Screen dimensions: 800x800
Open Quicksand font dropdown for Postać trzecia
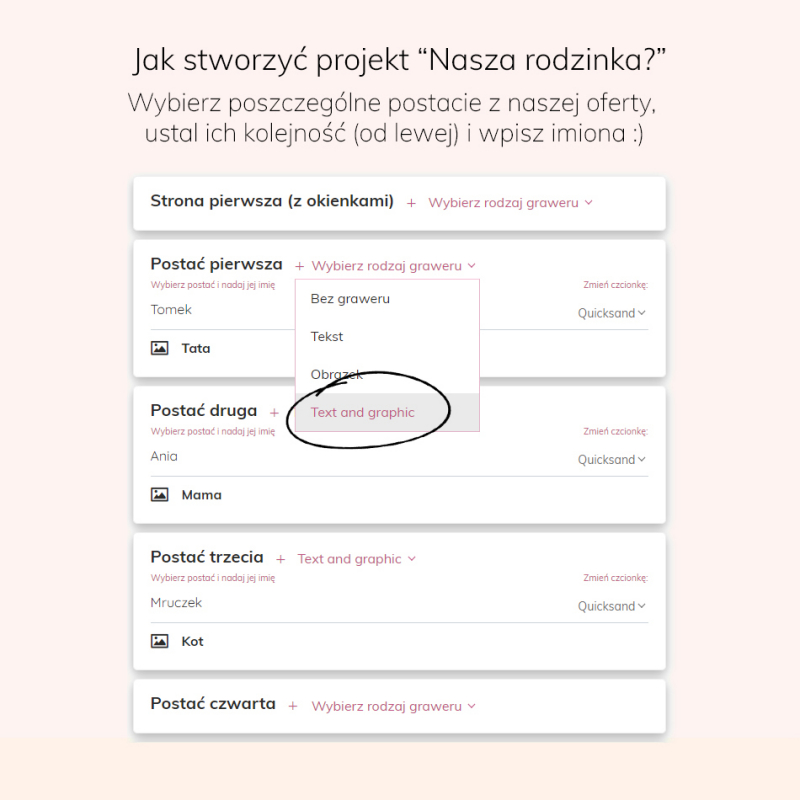click(612, 606)
